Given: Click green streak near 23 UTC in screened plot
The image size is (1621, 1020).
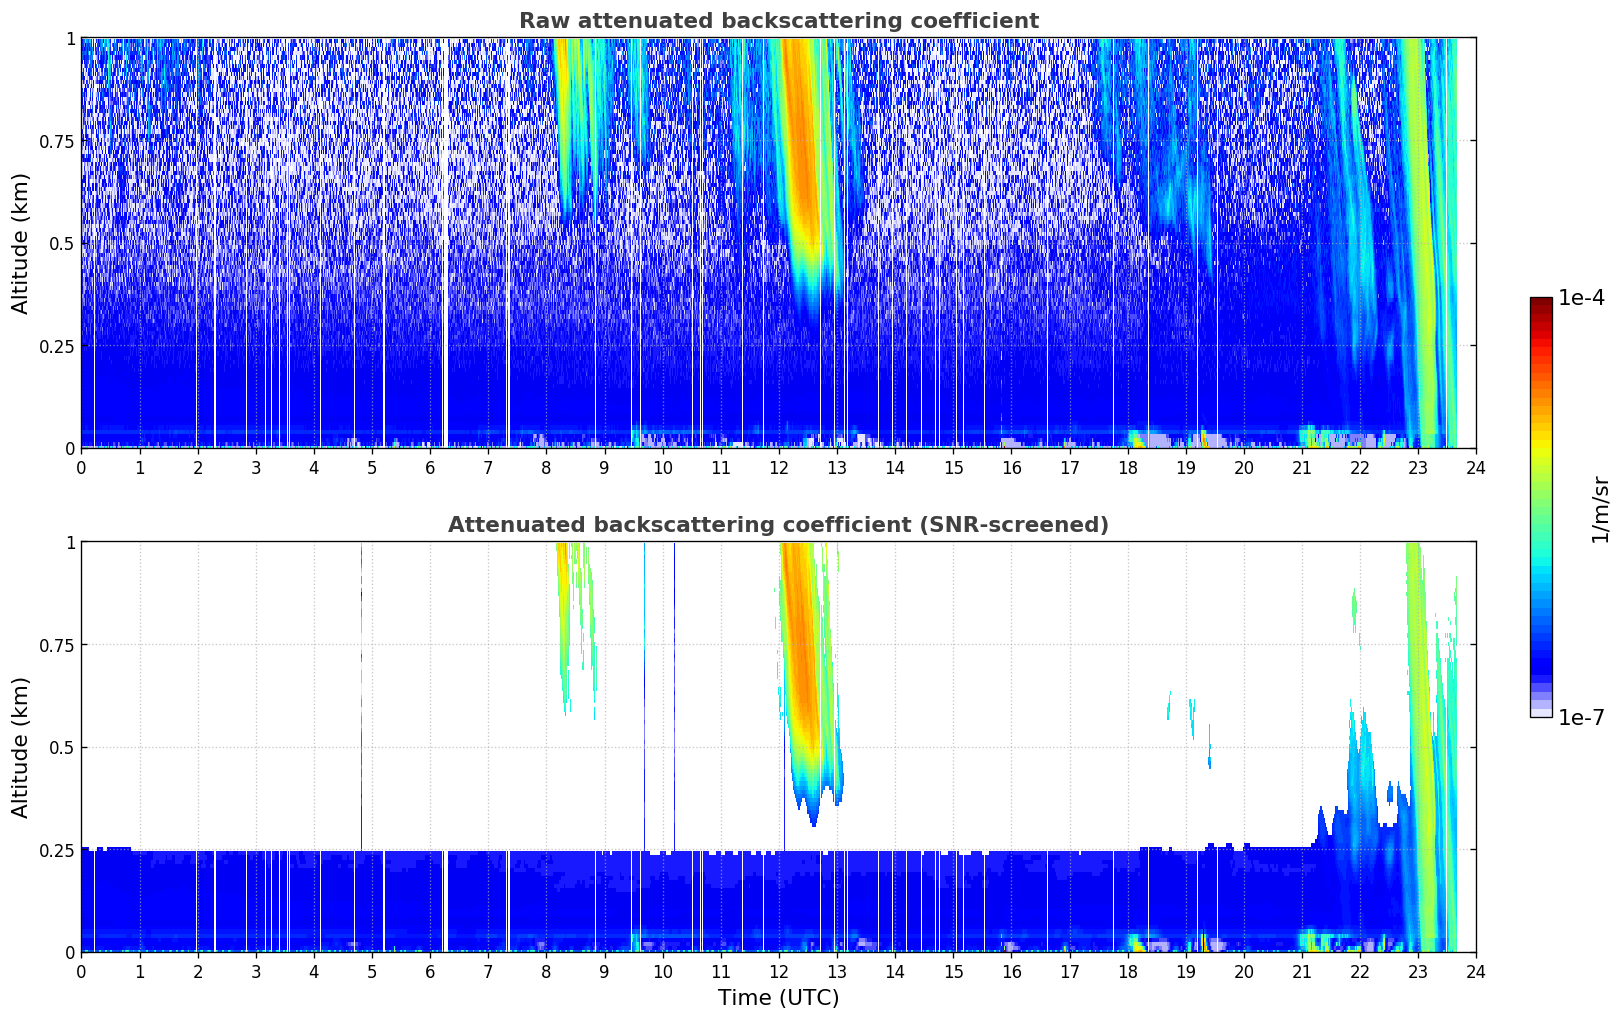Looking at the screenshot, I should 1418,700.
